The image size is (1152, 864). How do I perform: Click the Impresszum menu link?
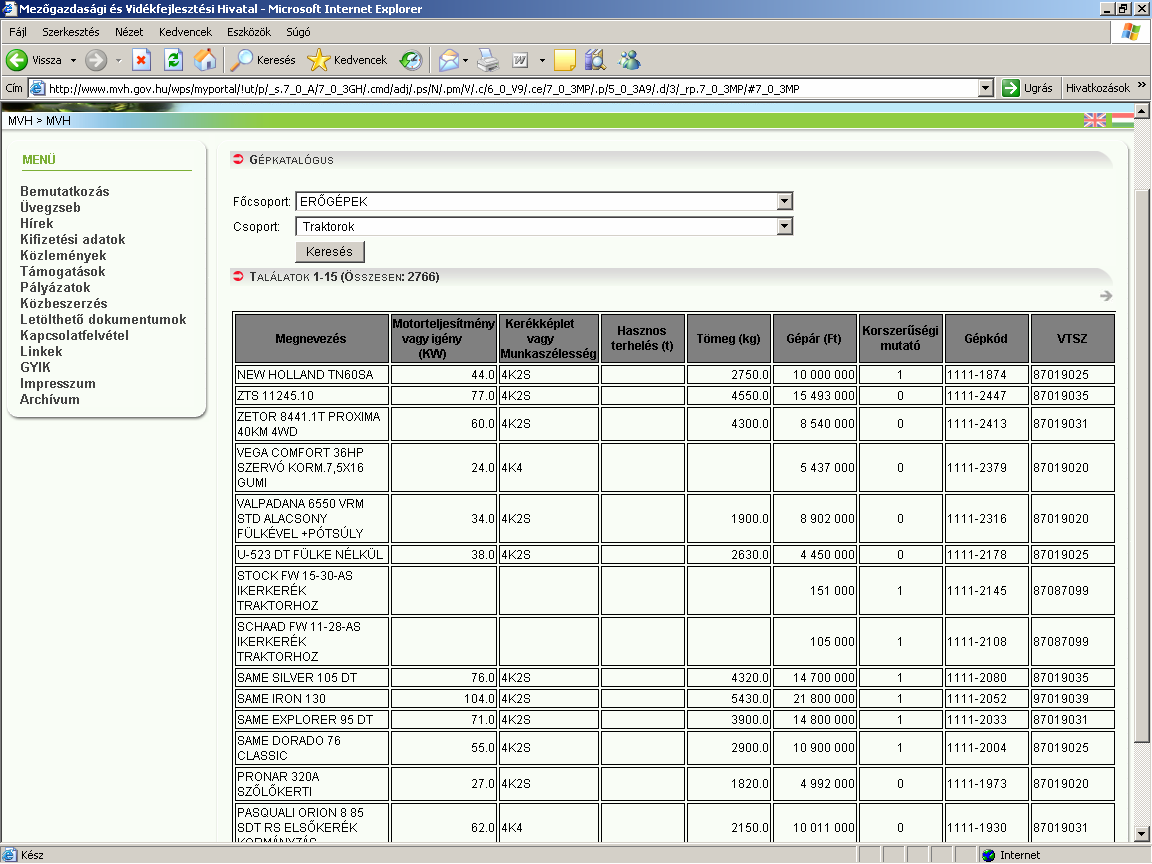(x=57, y=384)
